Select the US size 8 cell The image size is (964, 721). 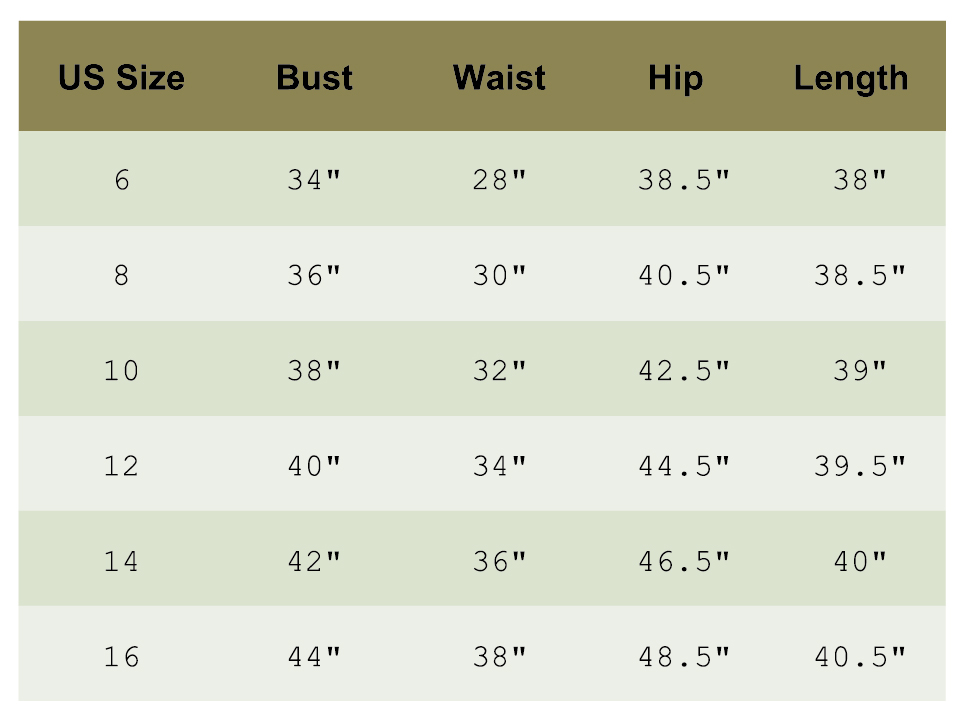121,276
